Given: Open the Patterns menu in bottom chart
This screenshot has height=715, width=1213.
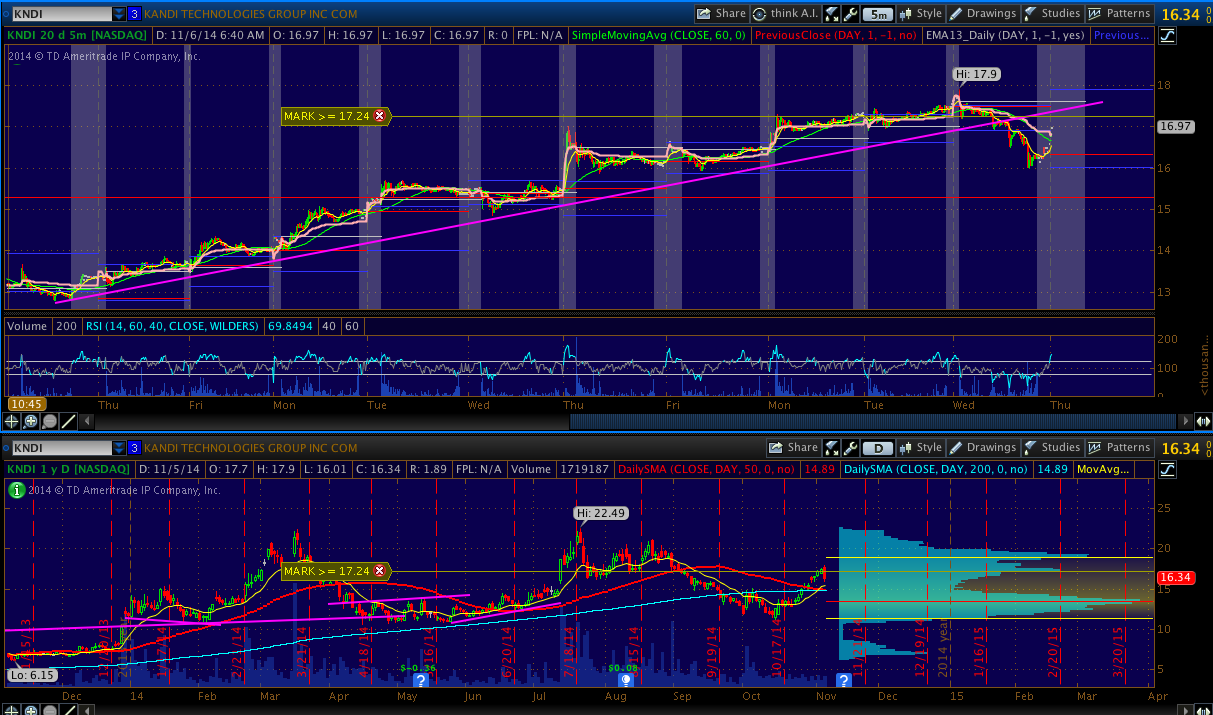Looking at the screenshot, I should (x=1119, y=448).
